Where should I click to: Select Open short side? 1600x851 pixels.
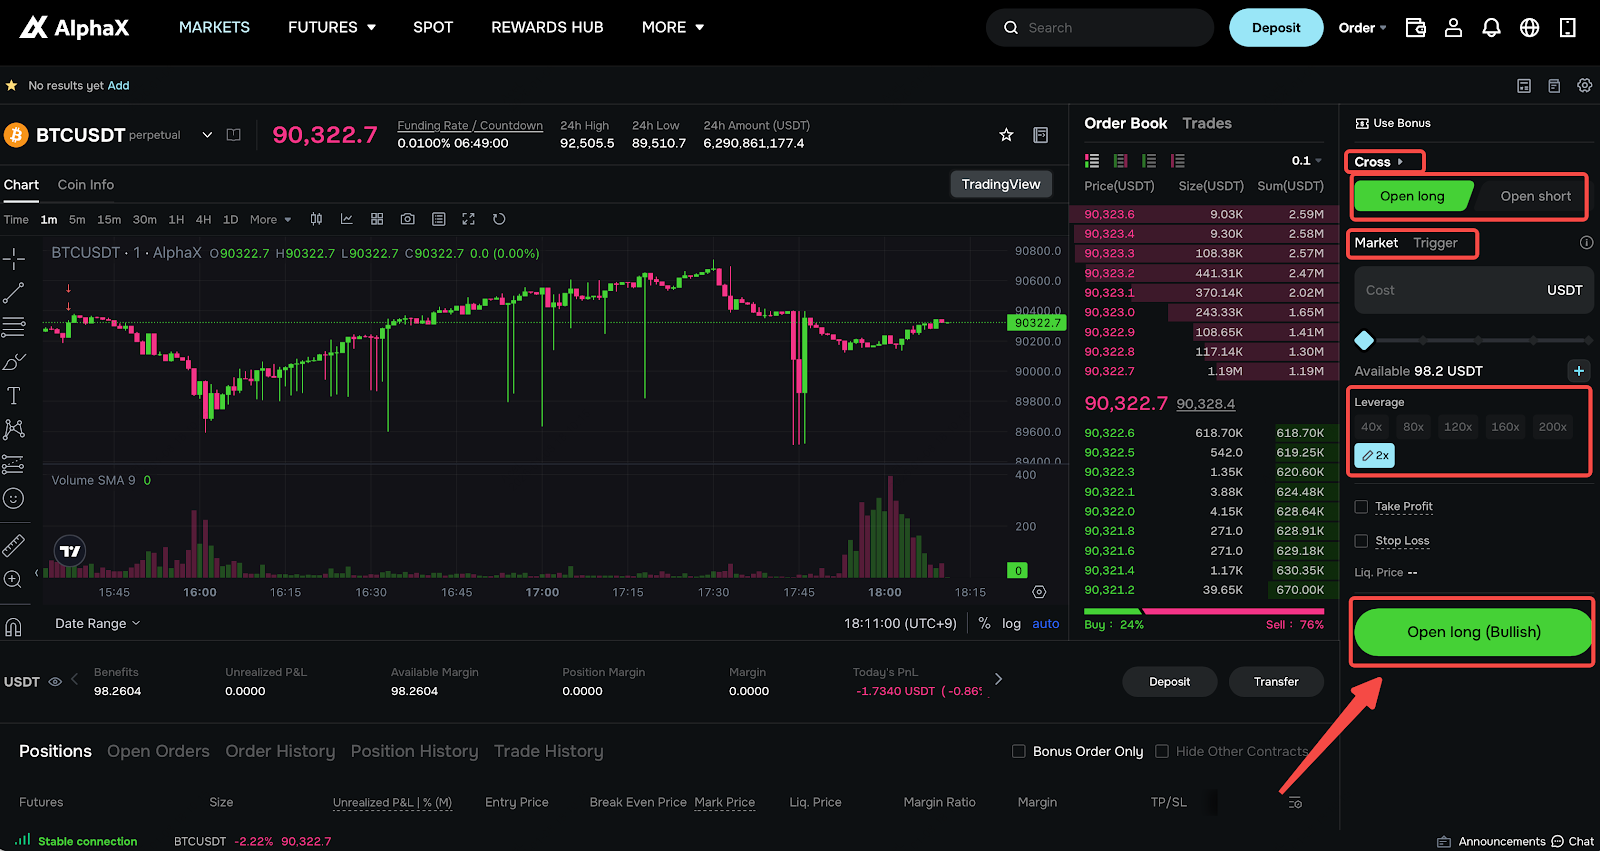[1535, 196]
